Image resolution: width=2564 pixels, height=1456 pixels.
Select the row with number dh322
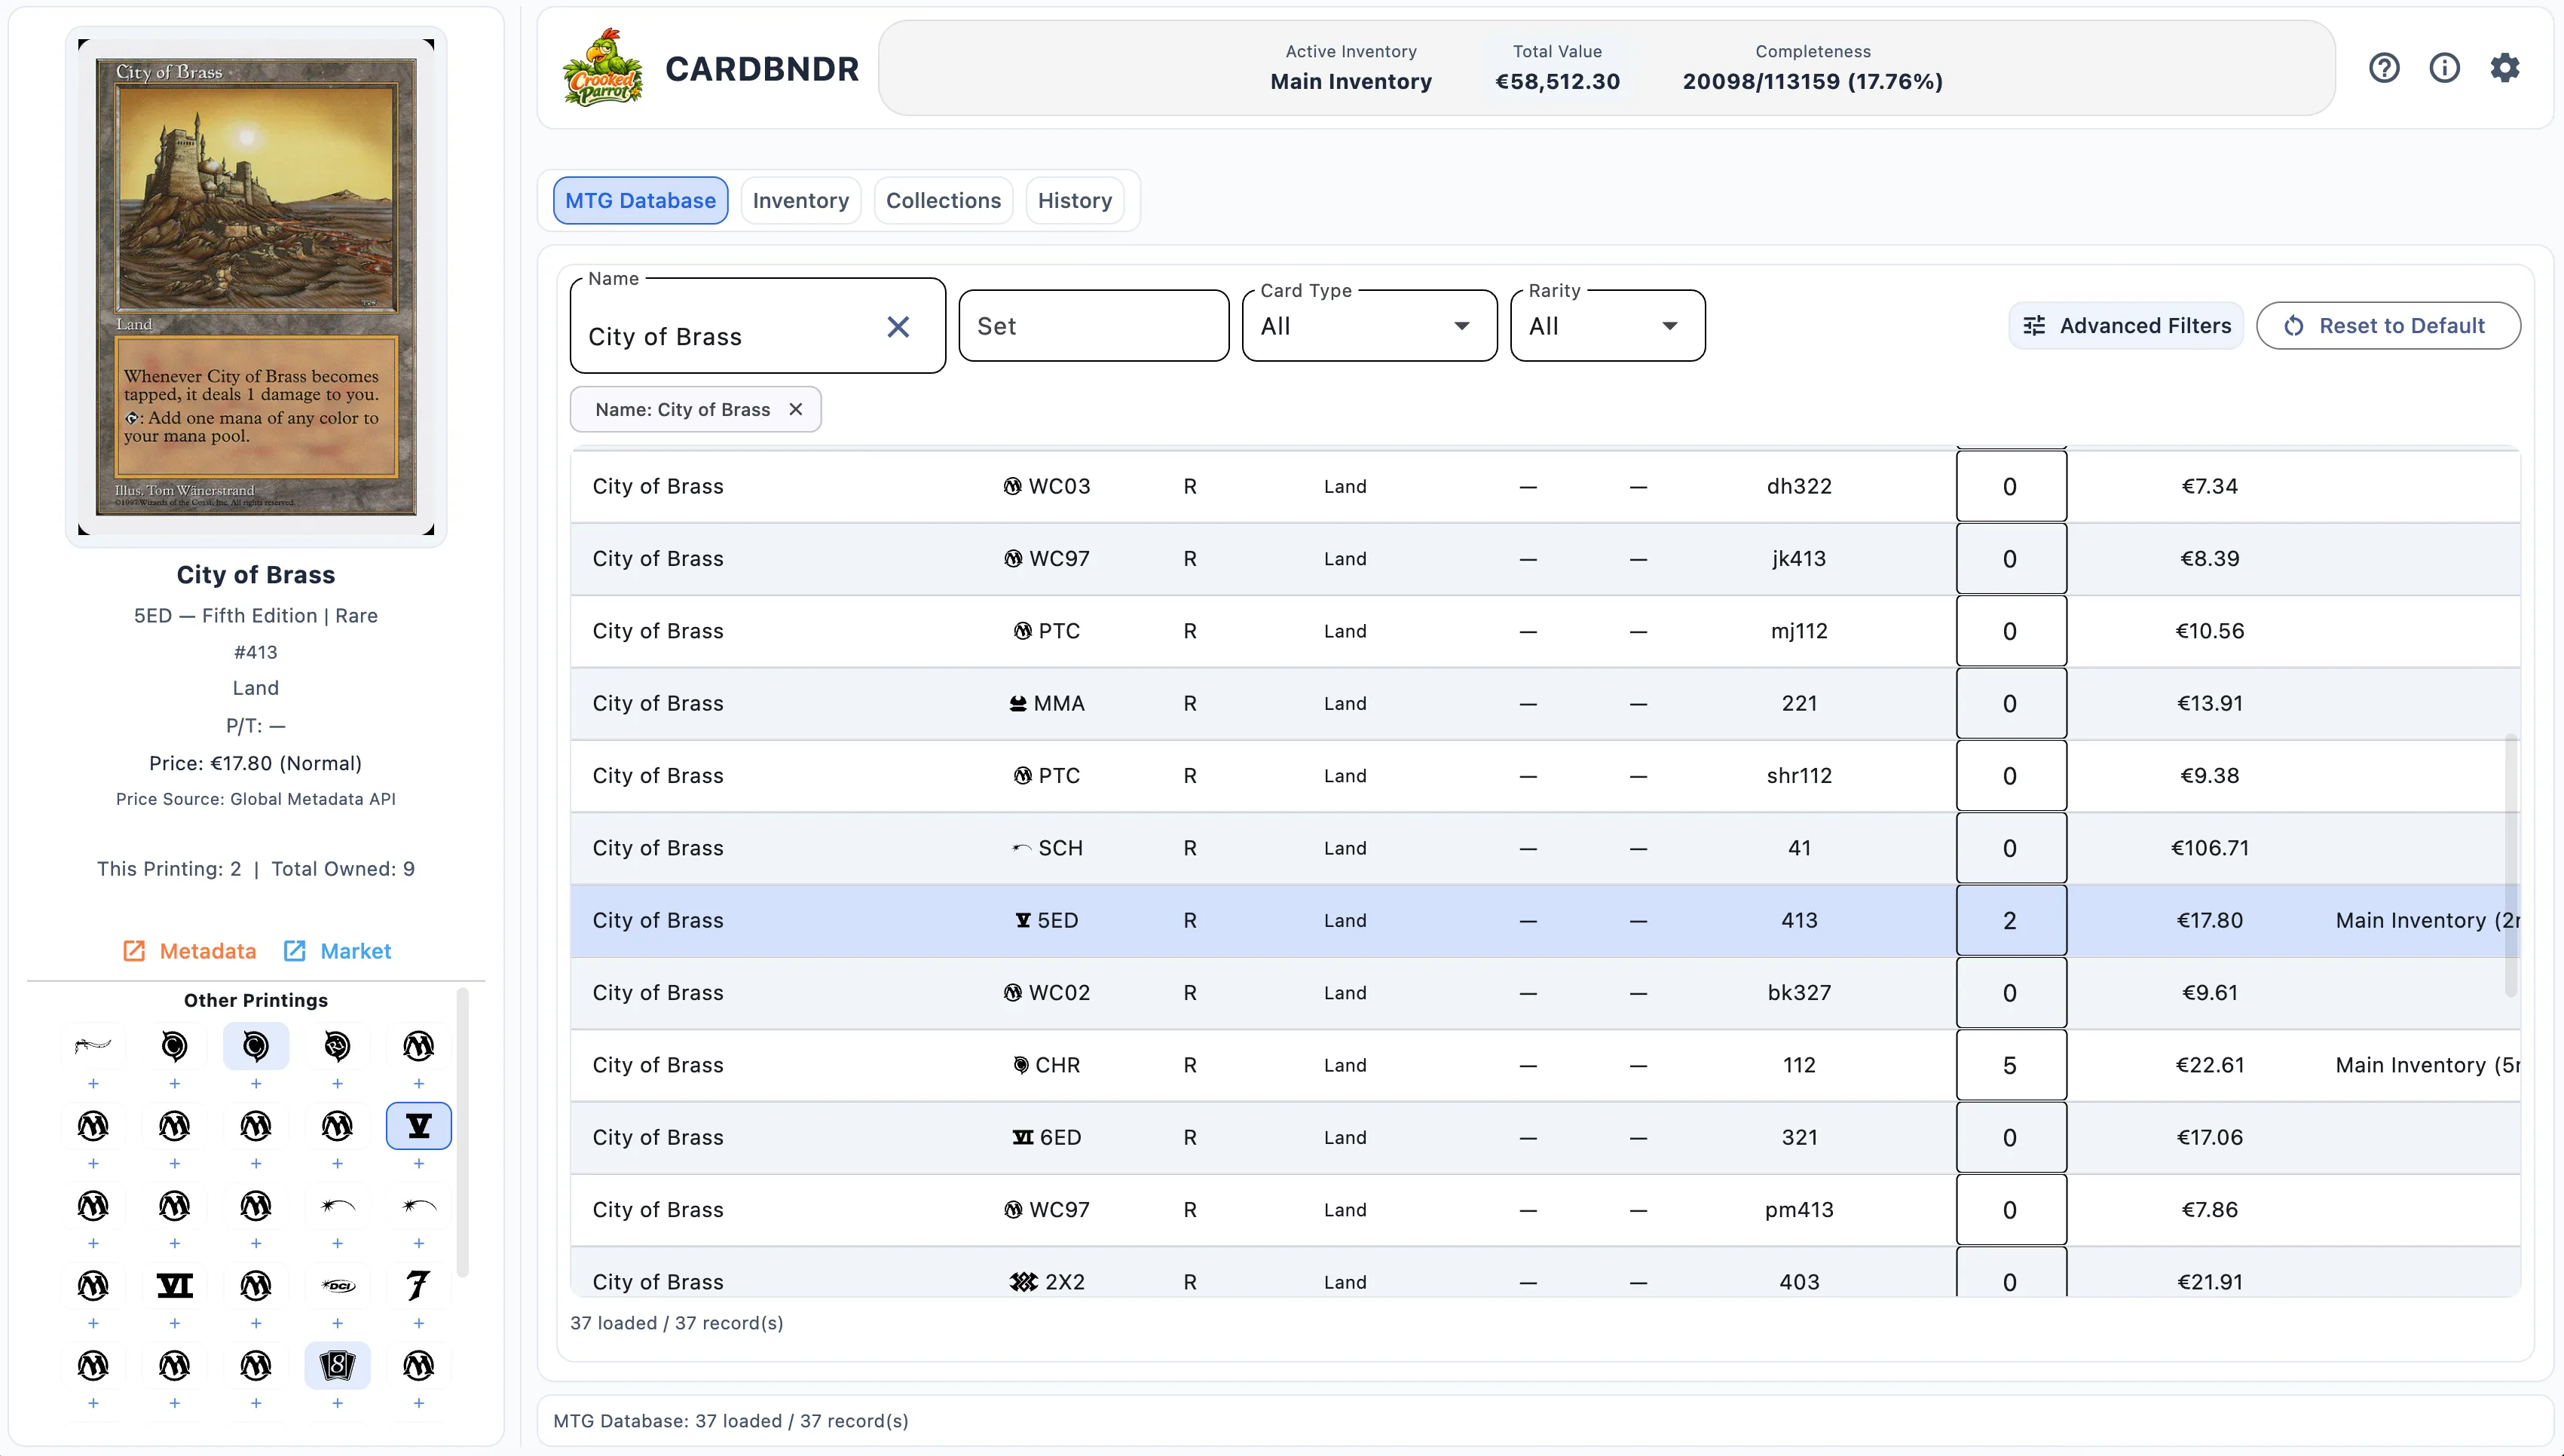(x=1545, y=487)
